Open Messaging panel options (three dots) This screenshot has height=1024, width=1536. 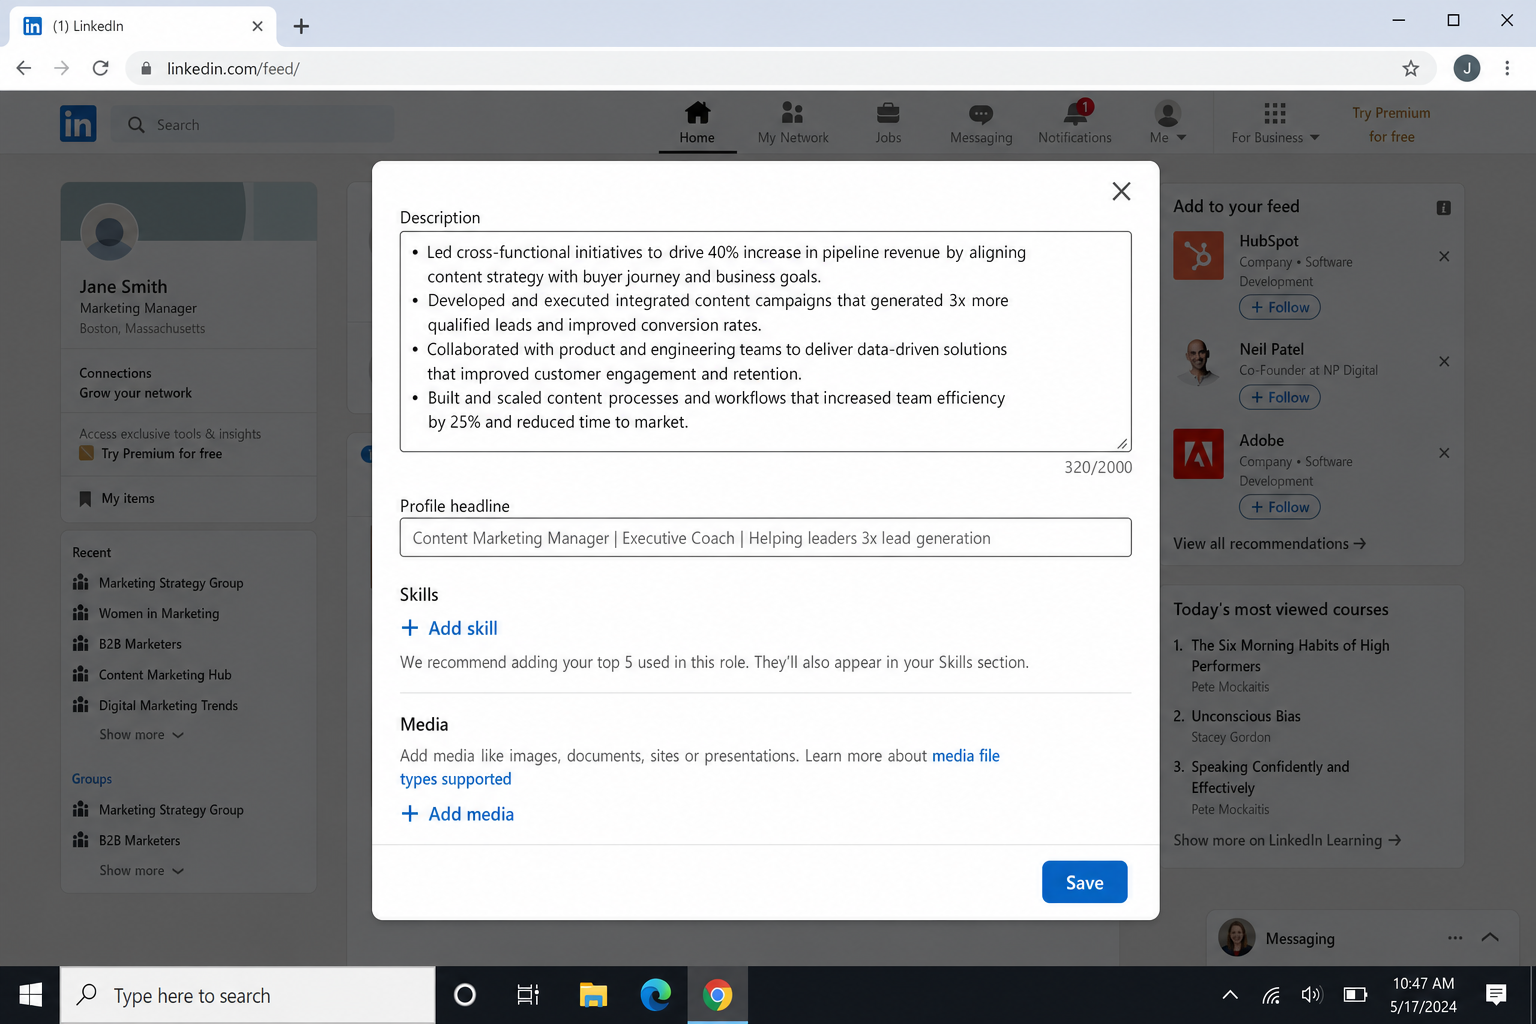click(1455, 938)
